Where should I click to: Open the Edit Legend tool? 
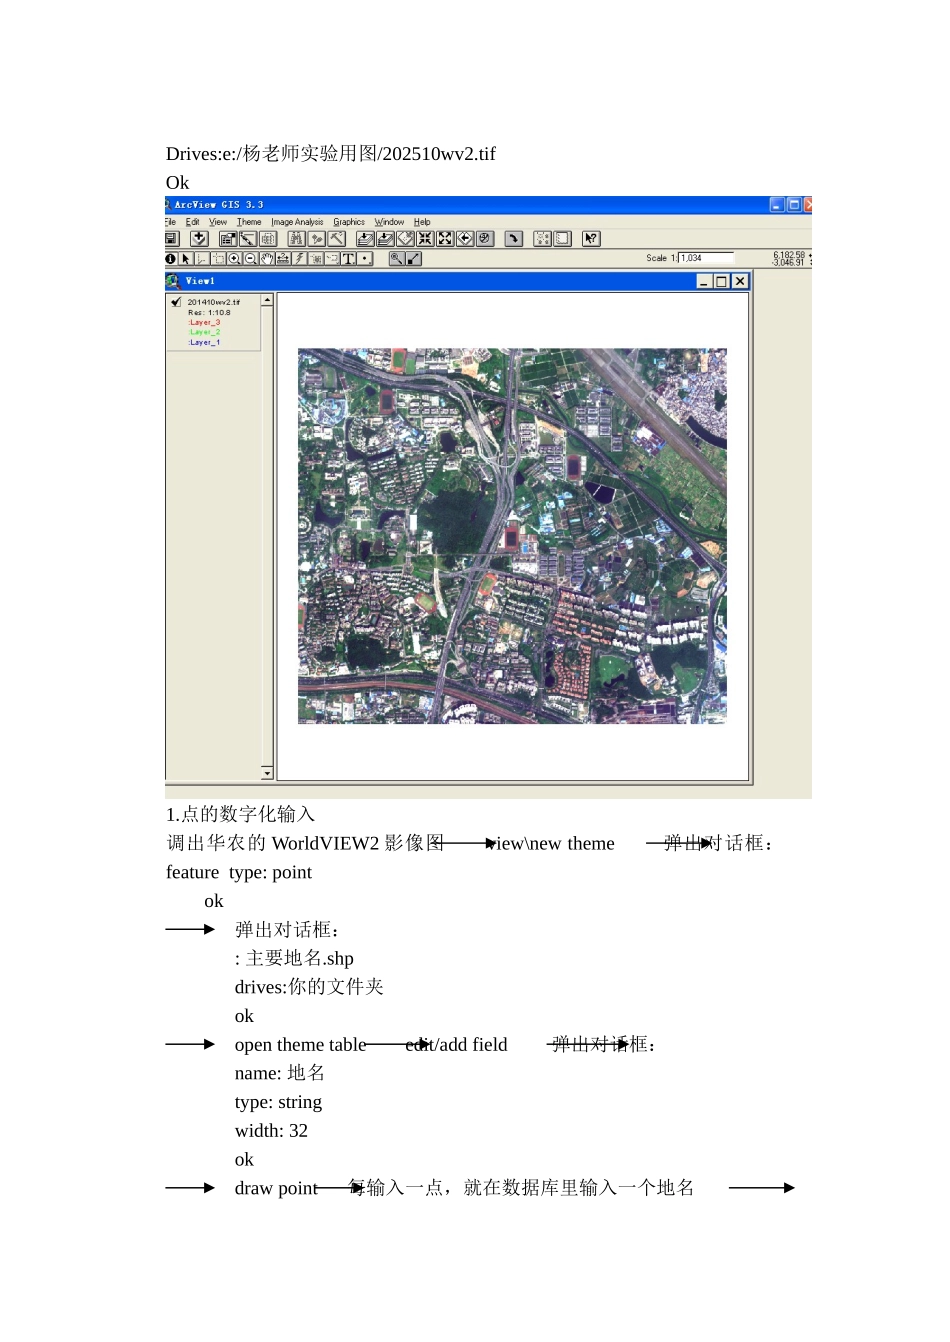[246, 239]
